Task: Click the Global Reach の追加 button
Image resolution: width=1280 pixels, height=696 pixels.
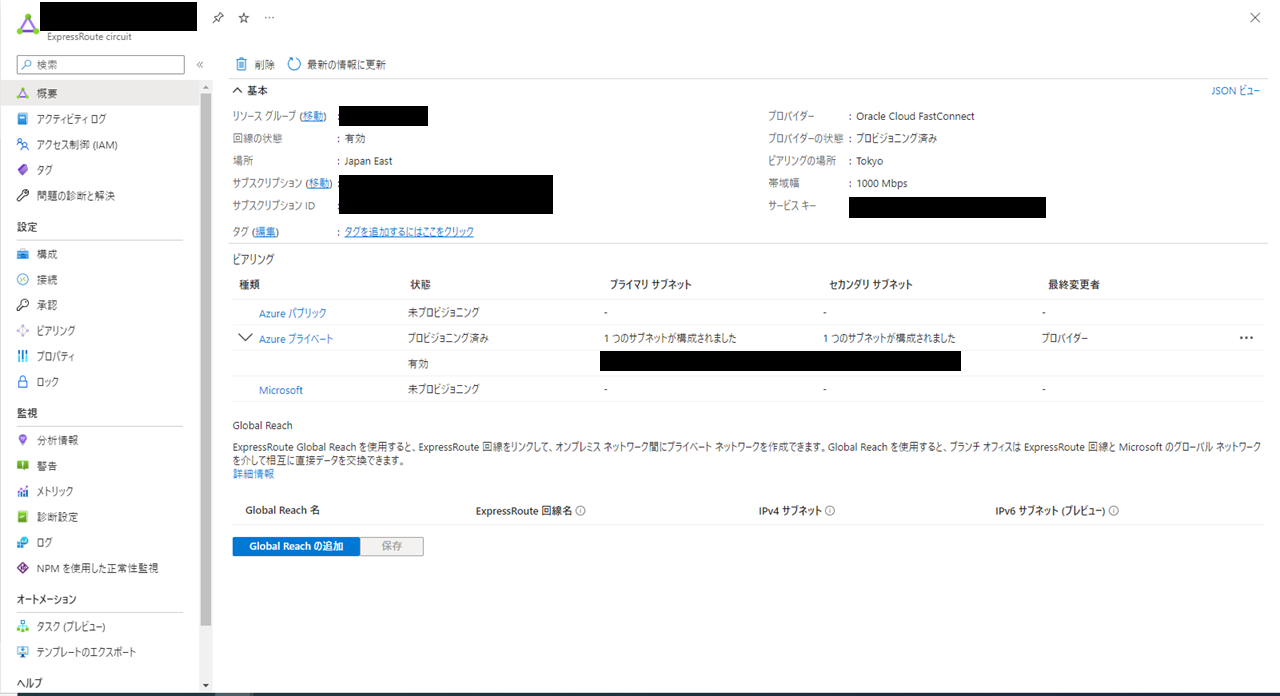Action: click(x=296, y=547)
